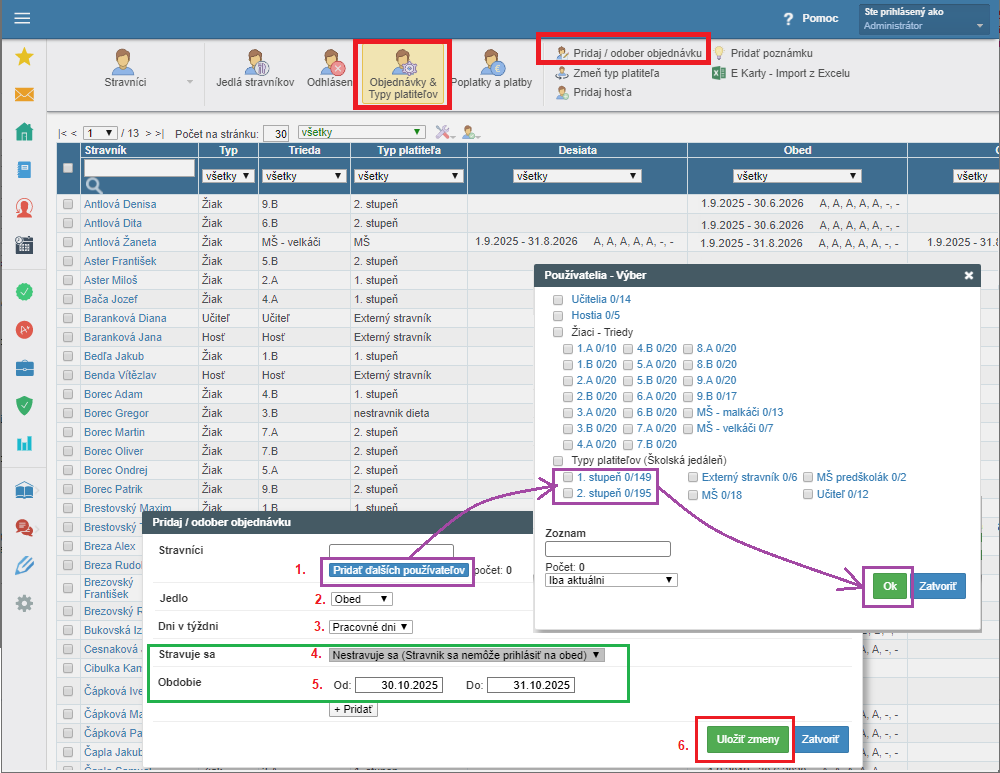Click the yellow star favorites icon in sidebar

24,57
